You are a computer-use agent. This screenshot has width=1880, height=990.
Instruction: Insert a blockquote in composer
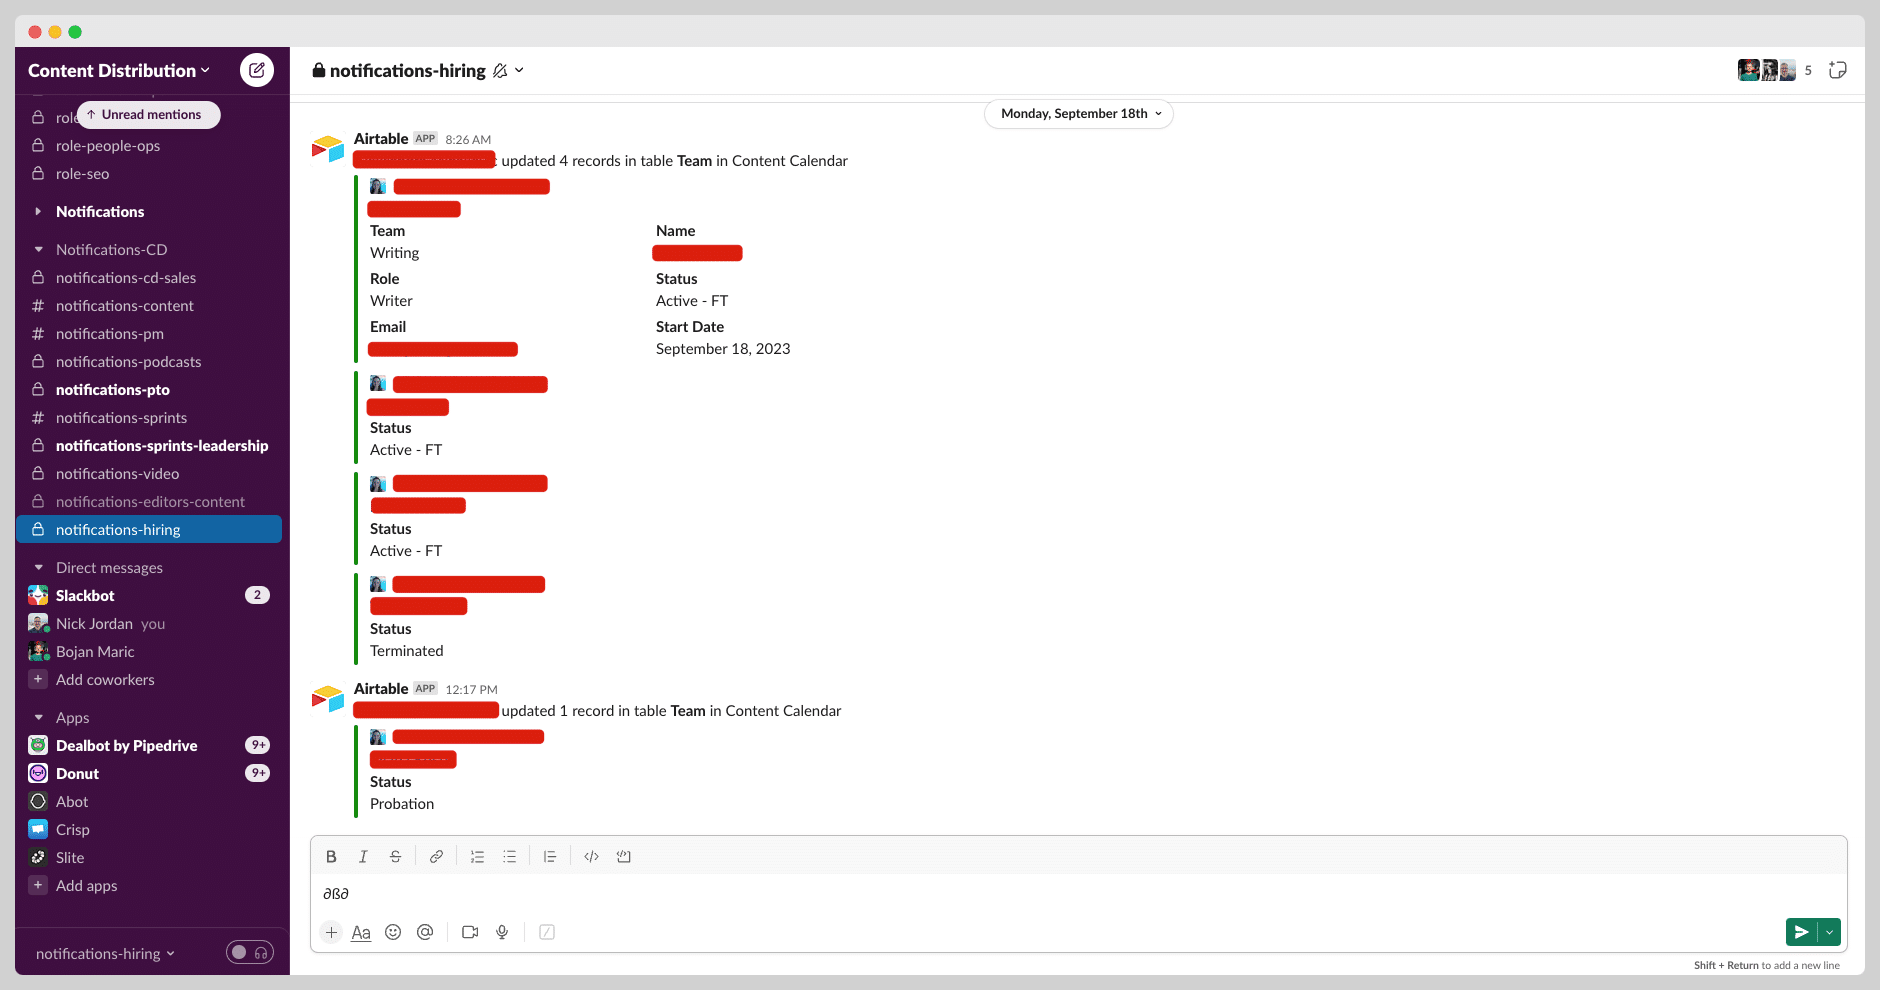point(550,857)
